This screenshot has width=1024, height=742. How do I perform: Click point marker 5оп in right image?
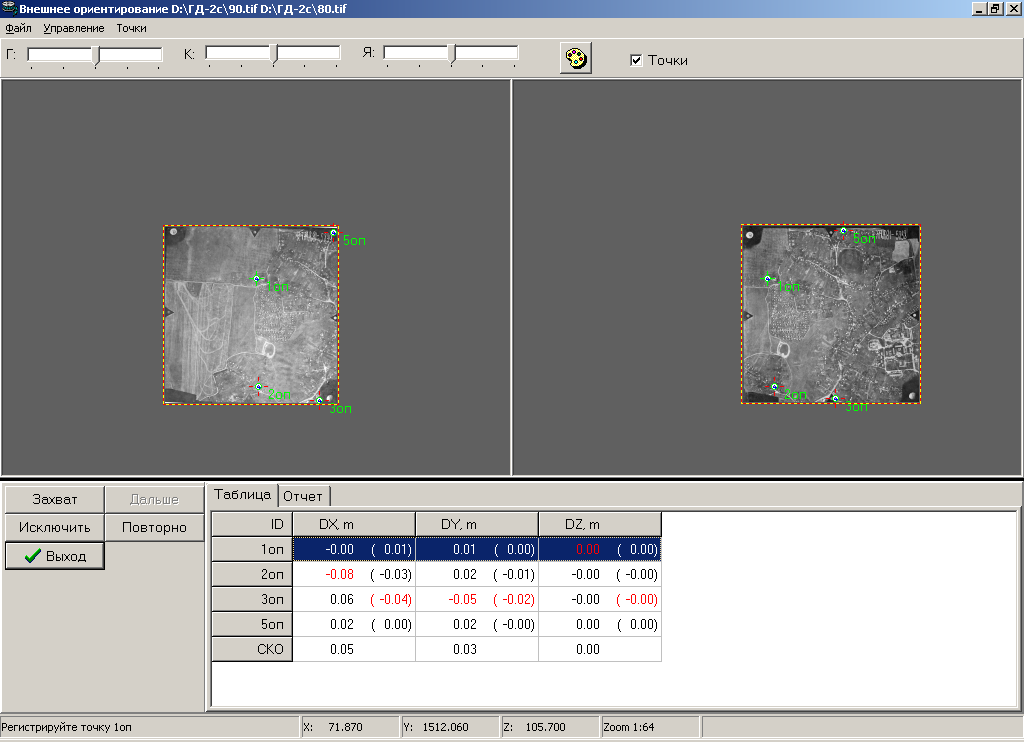(843, 231)
